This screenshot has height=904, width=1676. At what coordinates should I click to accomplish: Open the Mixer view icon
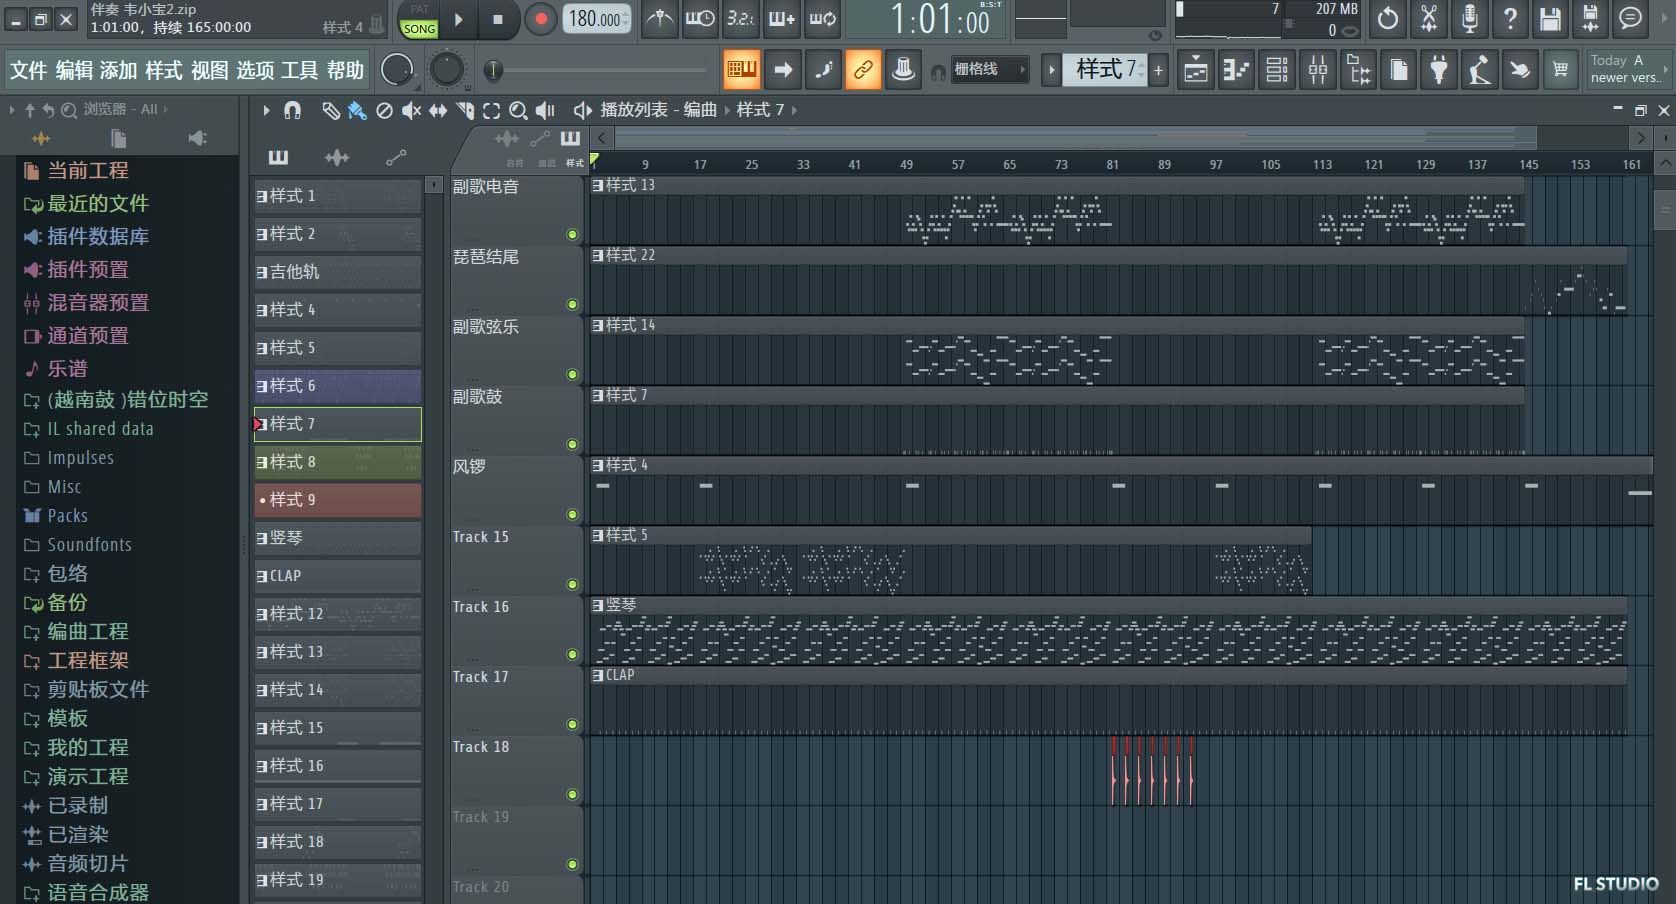pos(1318,69)
